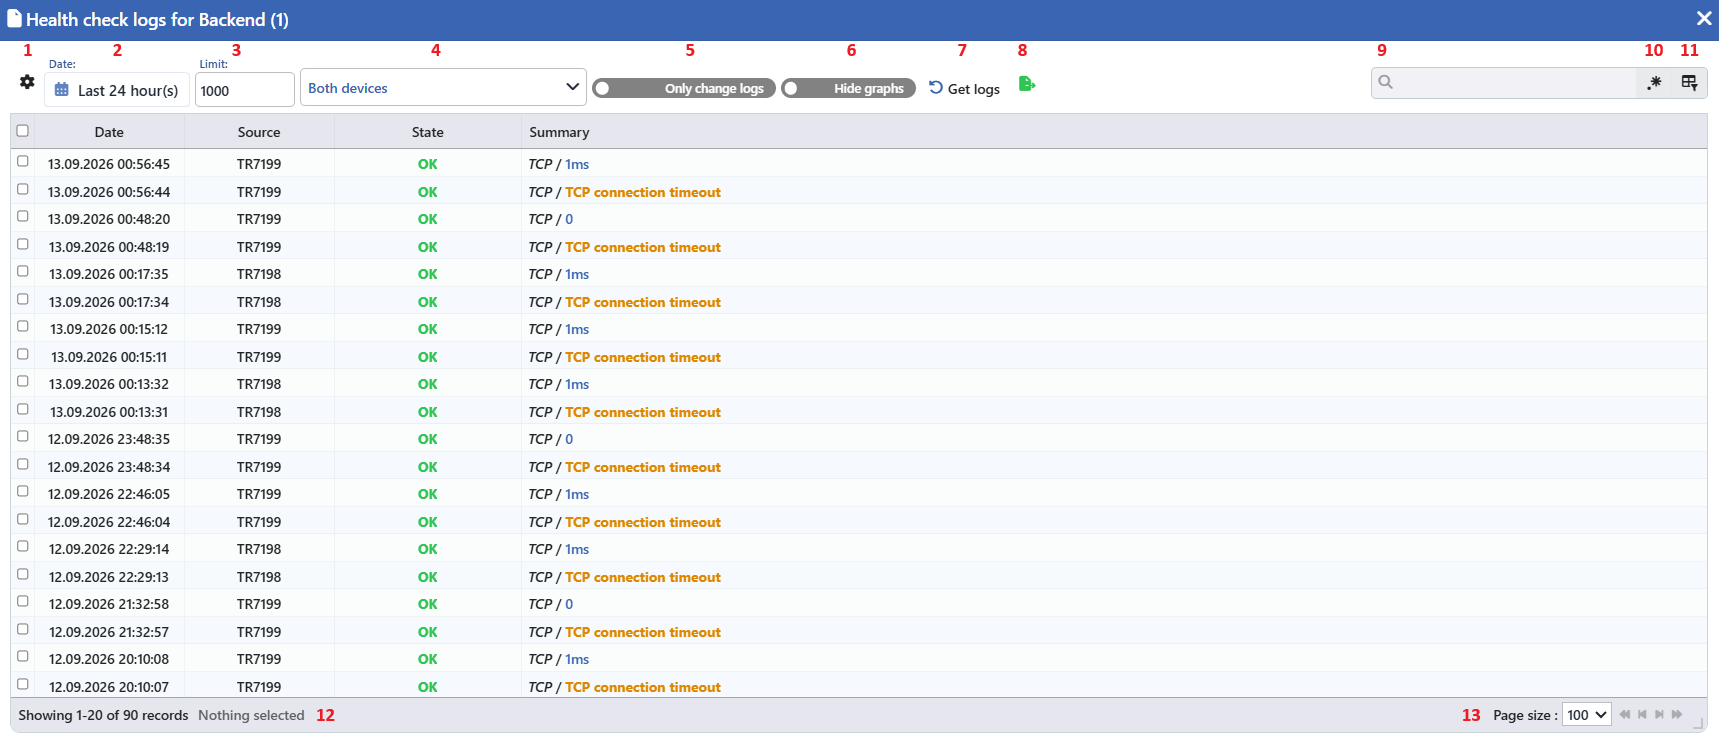The width and height of the screenshot is (1719, 740).
Task: Enable the Only change logs switch
Action: coord(684,88)
